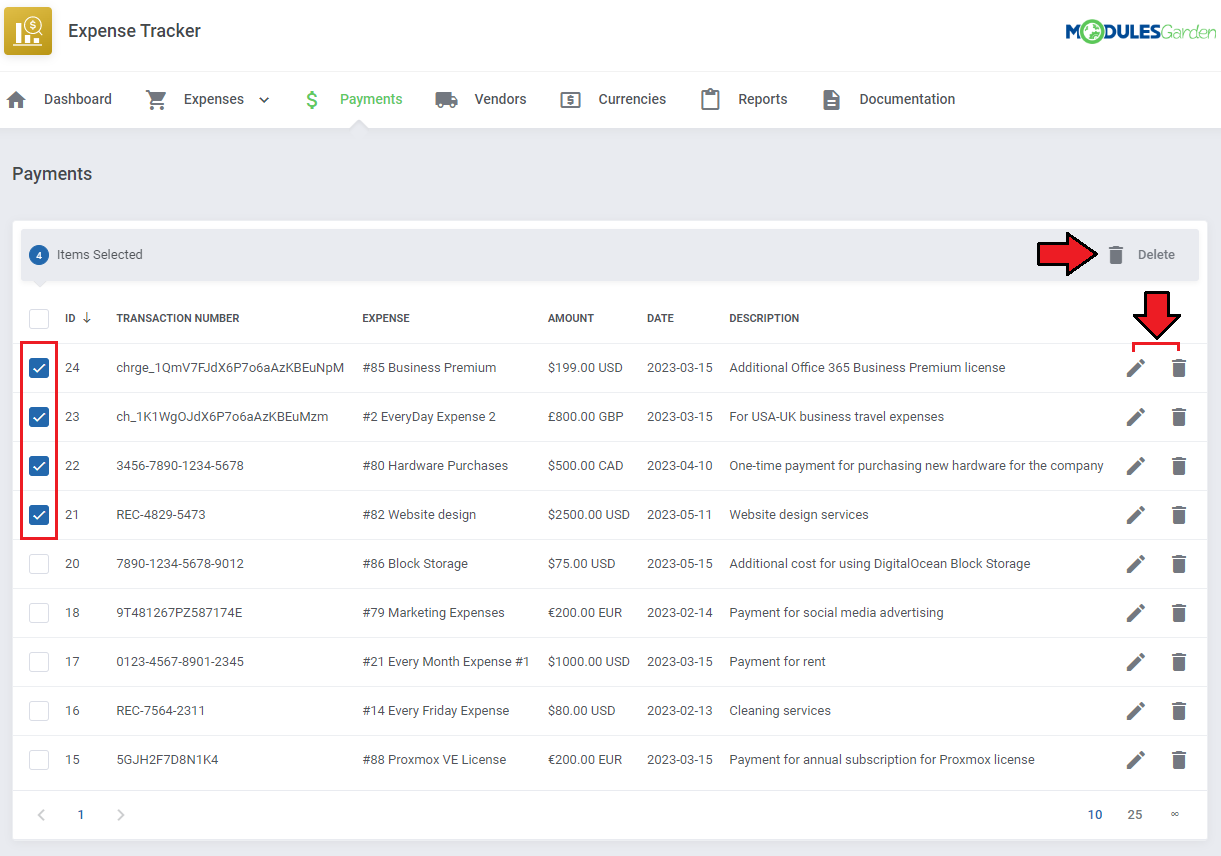Delete payment 23 EveryDay Expense 2
This screenshot has width=1221, height=856.
tap(1179, 417)
